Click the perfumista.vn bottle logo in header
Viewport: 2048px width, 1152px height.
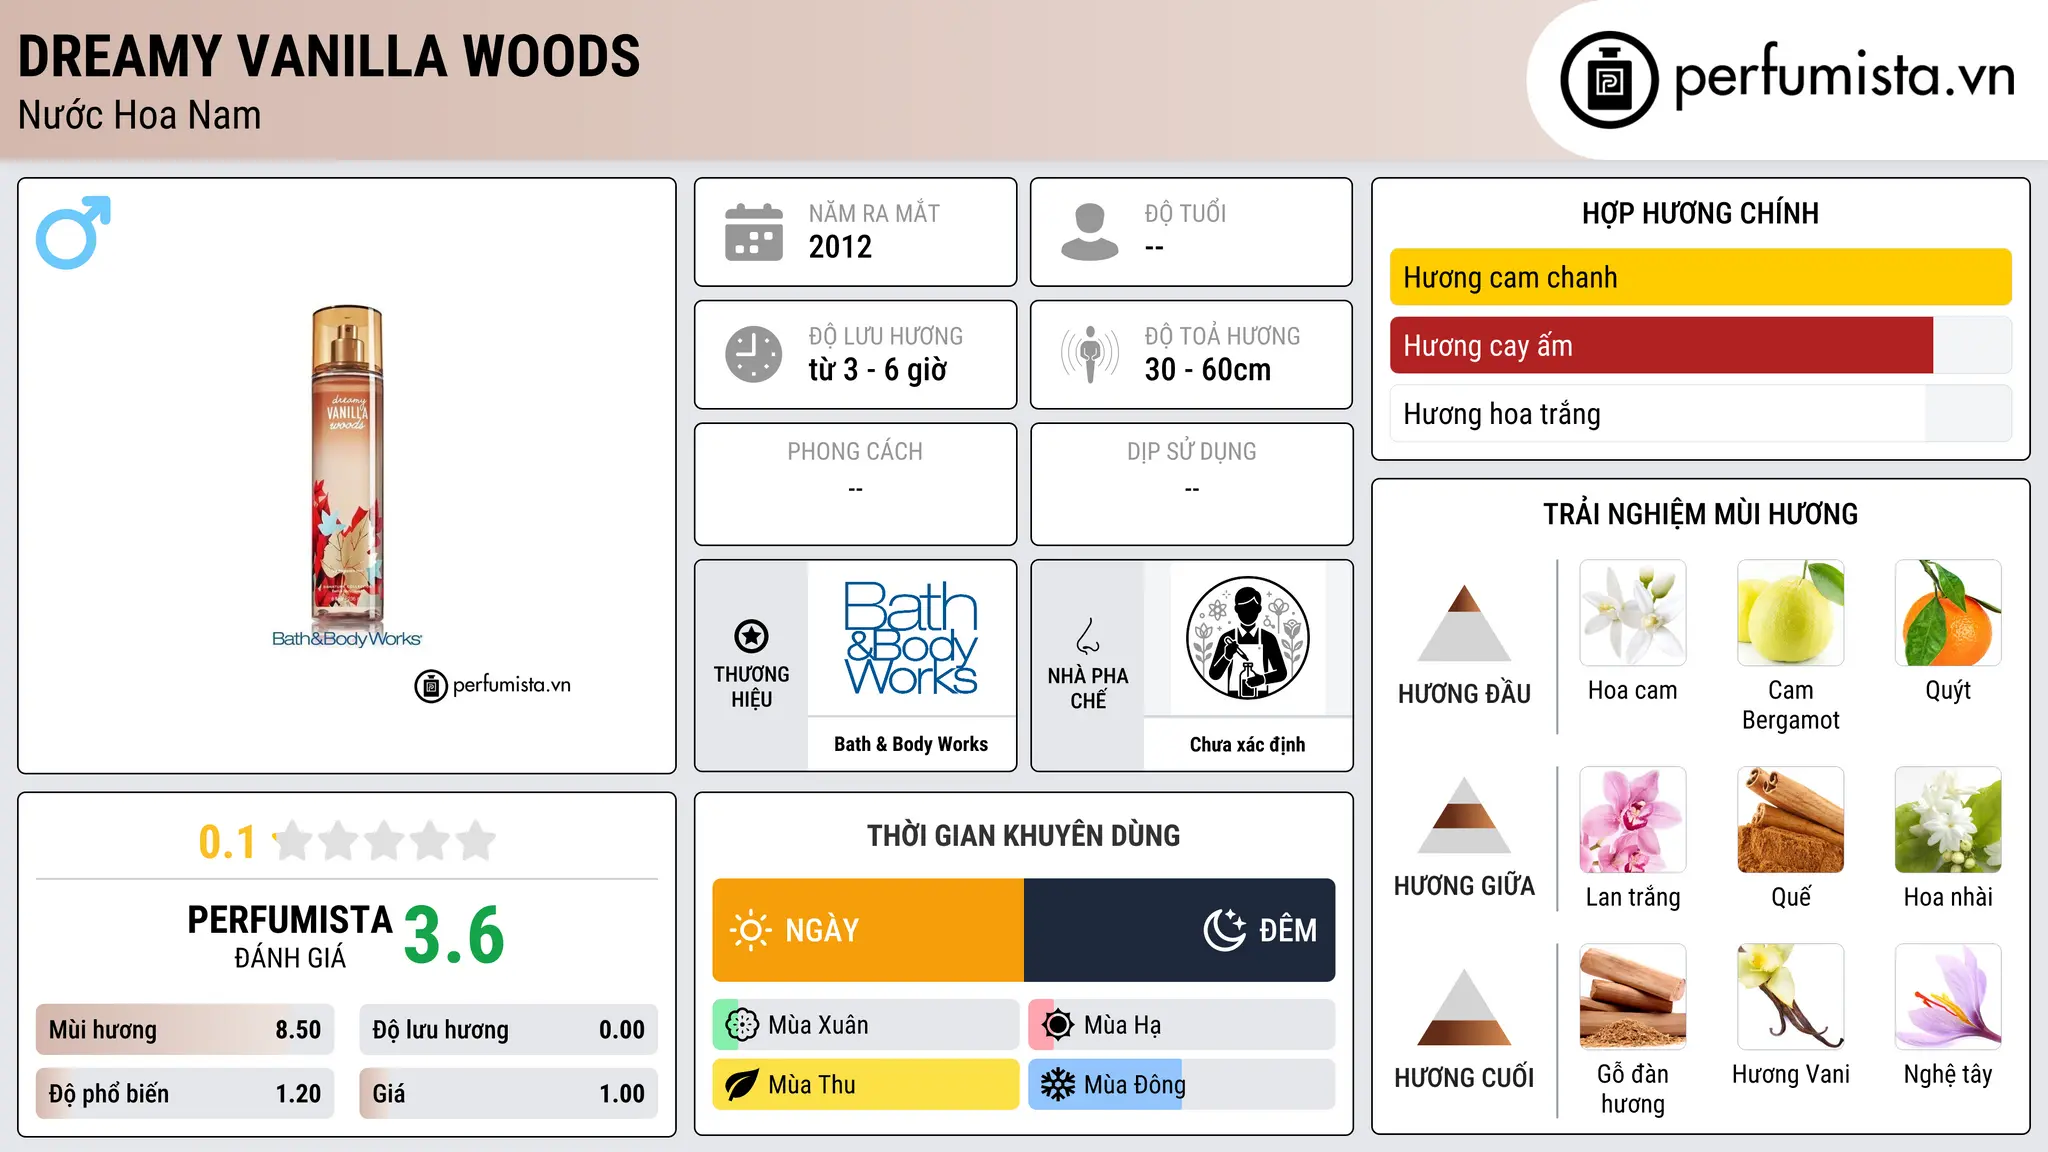tap(1609, 80)
